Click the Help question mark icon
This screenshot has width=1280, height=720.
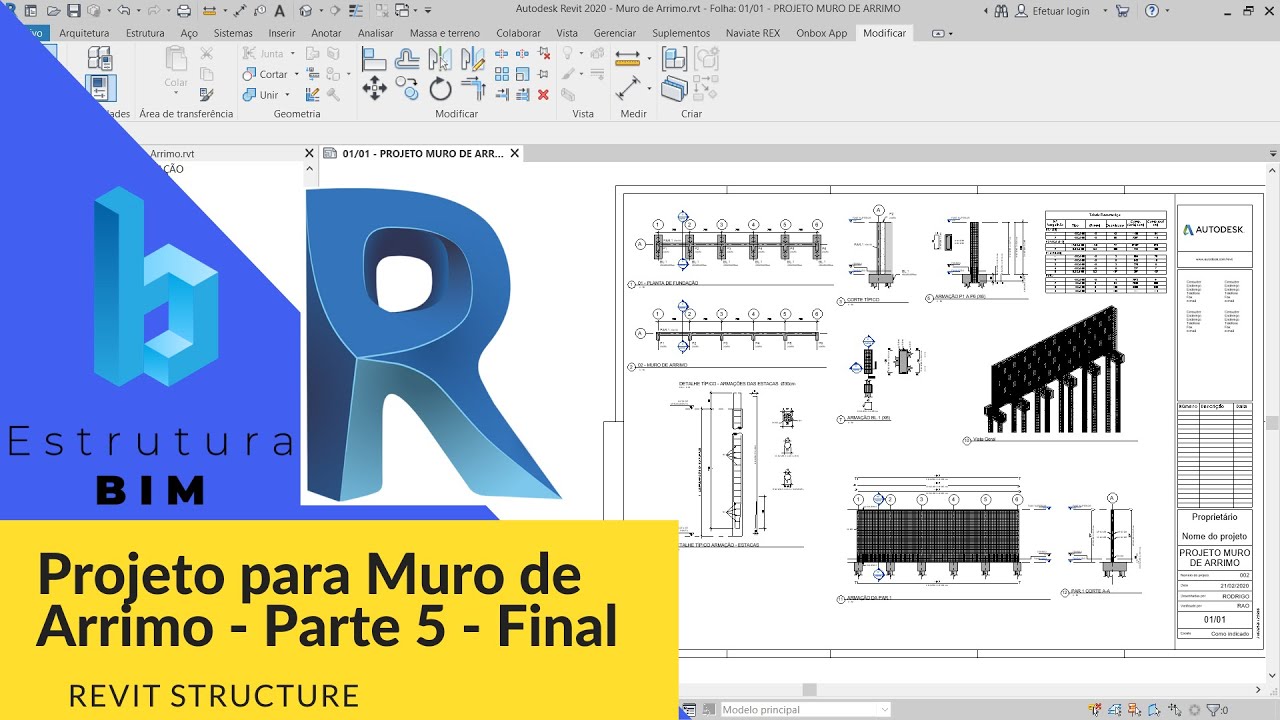(x=1152, y=11)
